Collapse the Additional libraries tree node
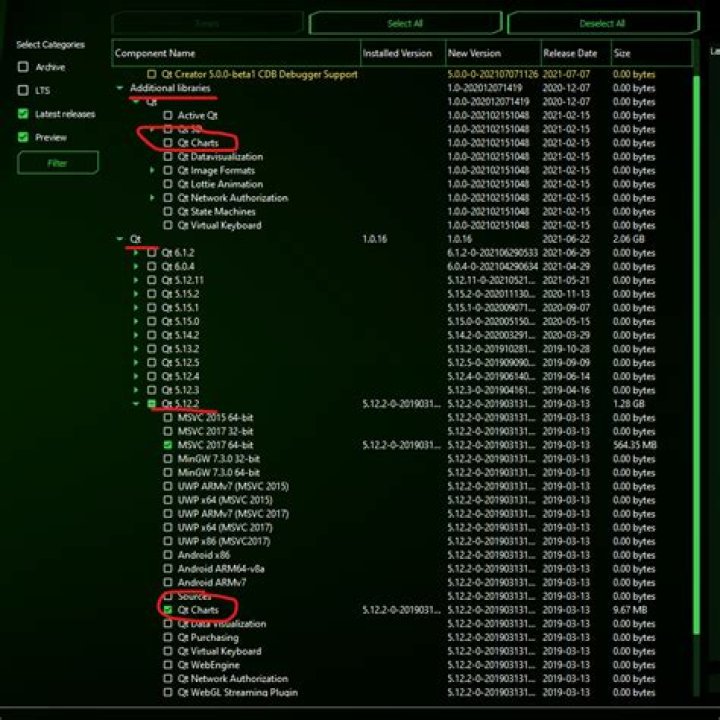The width and height of the screenshot is (720, 720). (120, 87)
